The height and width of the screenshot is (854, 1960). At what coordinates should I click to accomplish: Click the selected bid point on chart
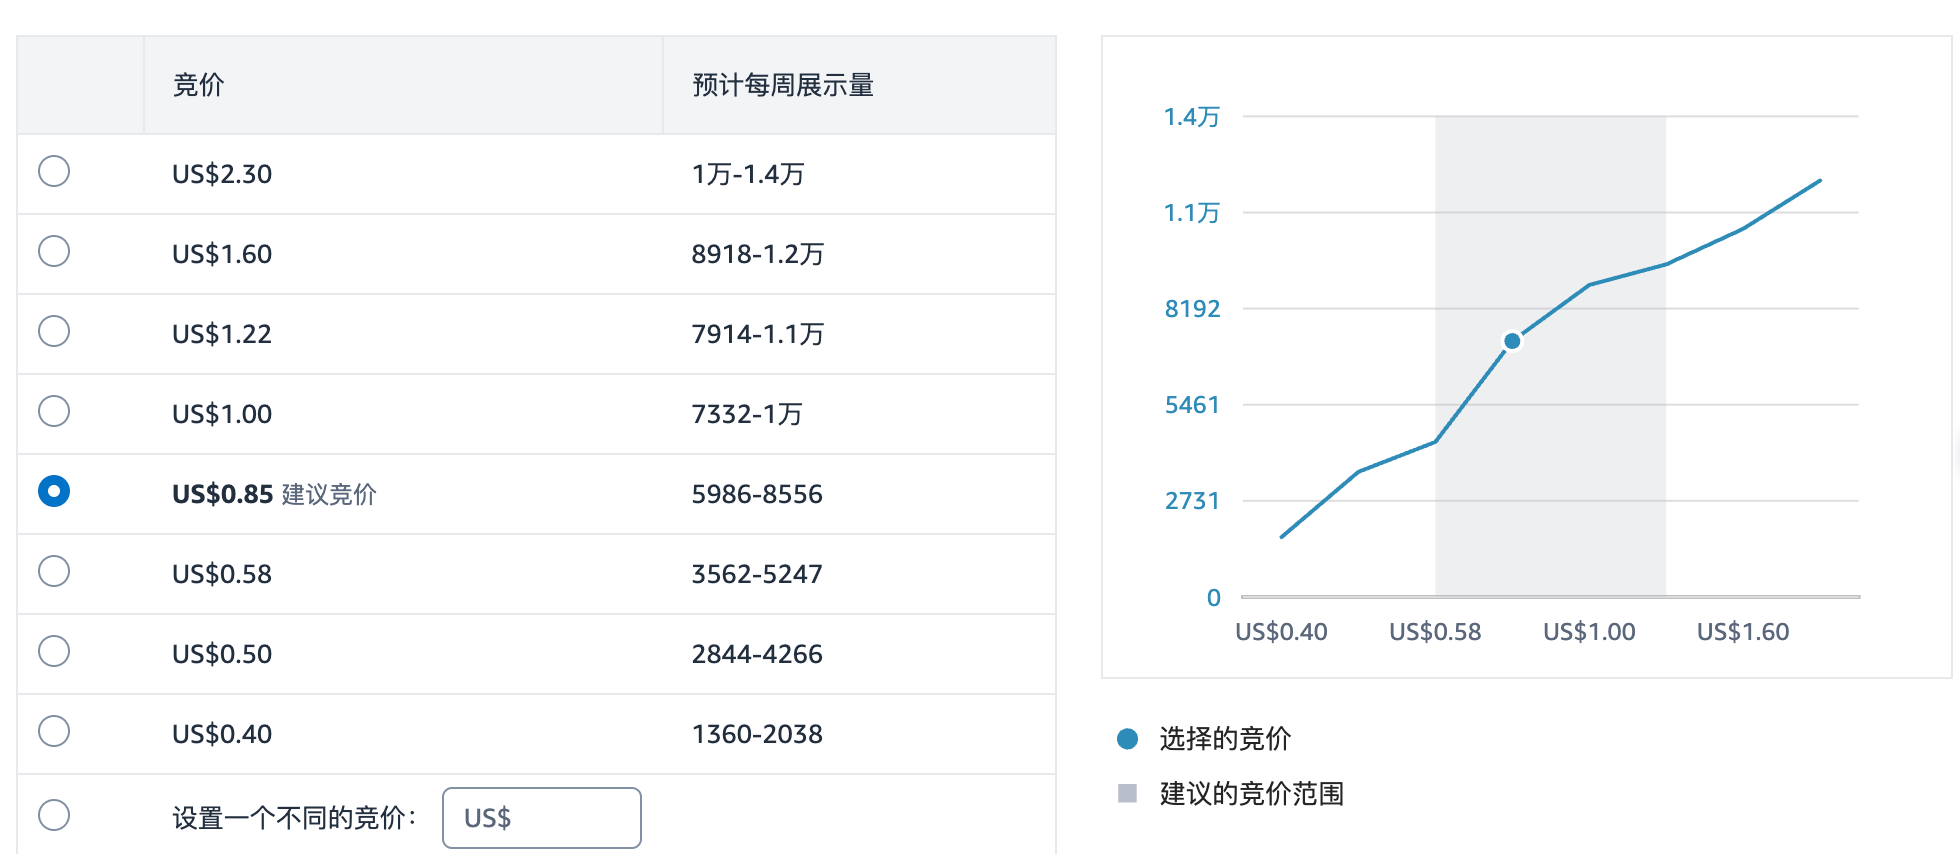[x=1512, y=342]
